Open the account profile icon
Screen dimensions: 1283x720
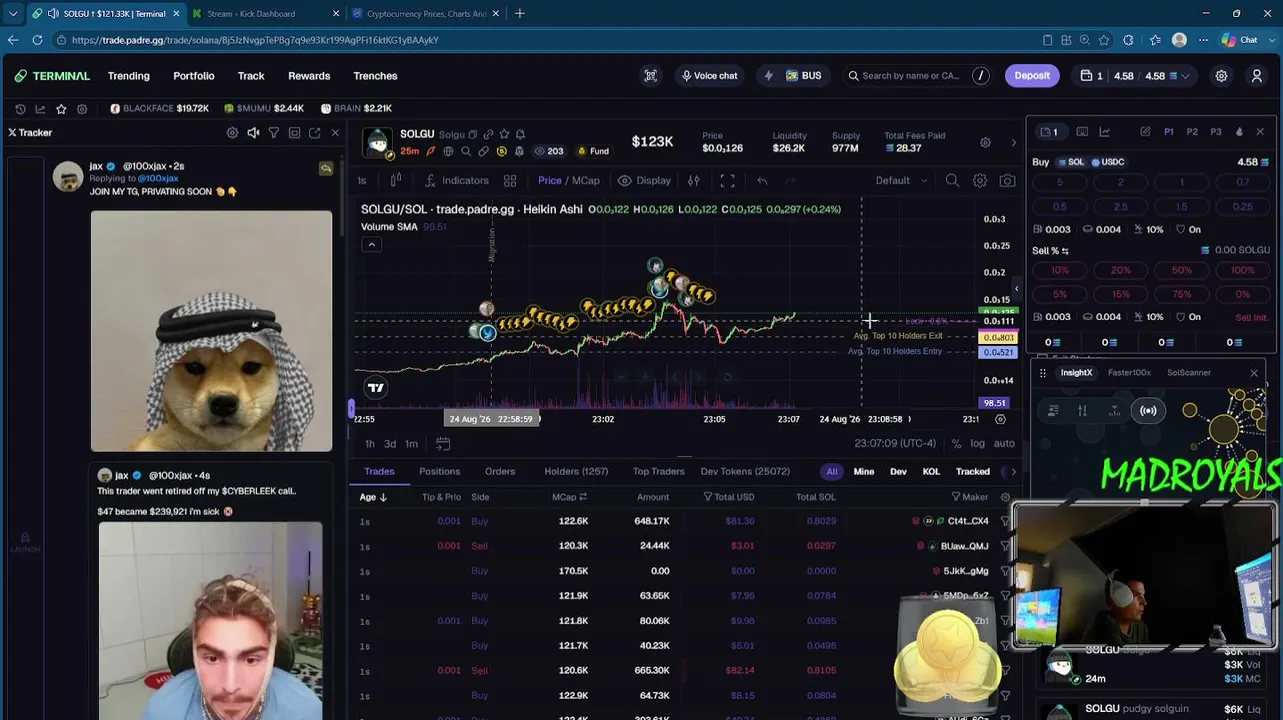pyautogui.click(x=1257, y=76)
